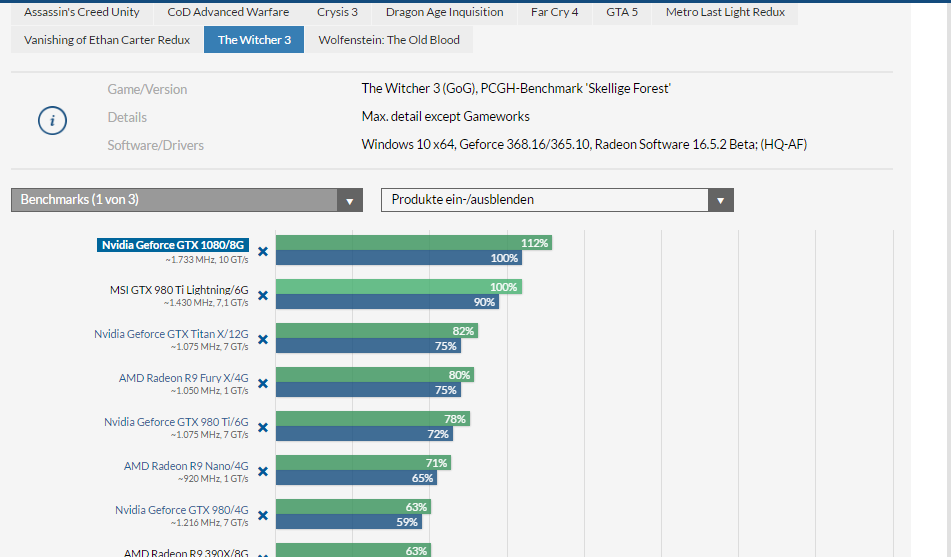951x557 pixels.
Task: Click the 90% blue bar of MSI Lightning
Action: (388, 302)
